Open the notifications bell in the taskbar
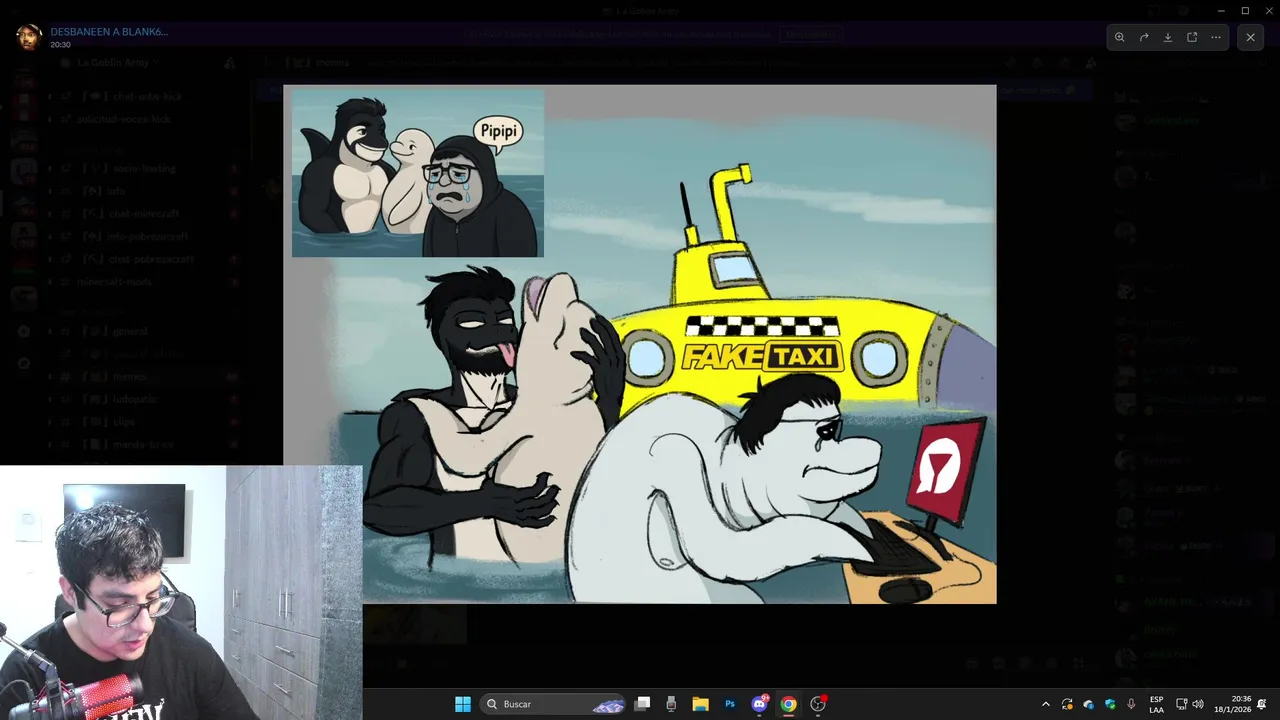This screenshot has width=1280, height=720. (x=1262, y=704)
